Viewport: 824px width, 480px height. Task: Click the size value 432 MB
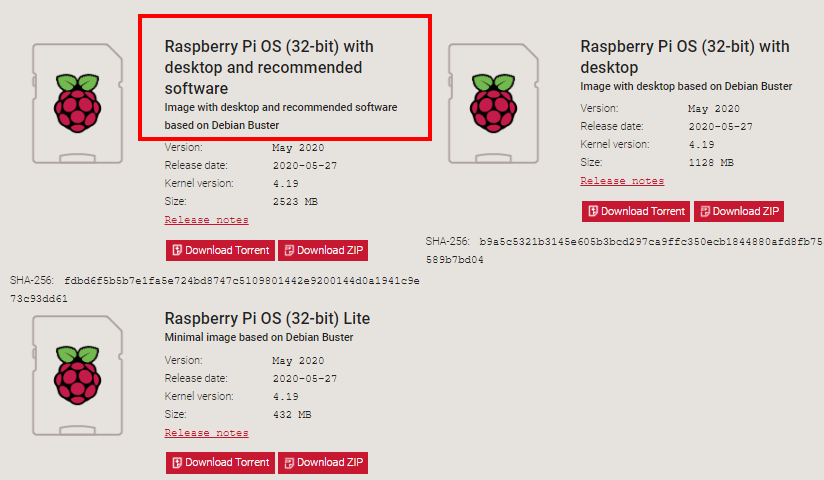(292, 415)
